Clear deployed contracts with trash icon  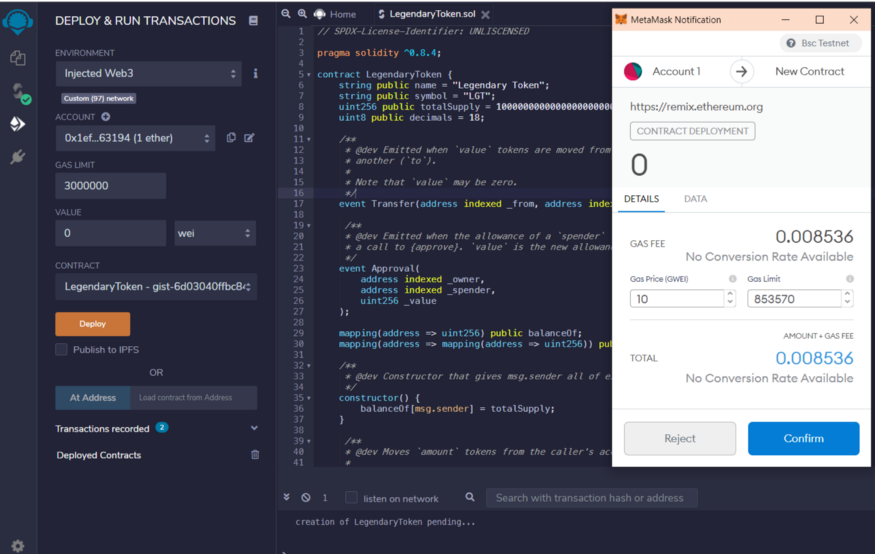pos(255,455)
